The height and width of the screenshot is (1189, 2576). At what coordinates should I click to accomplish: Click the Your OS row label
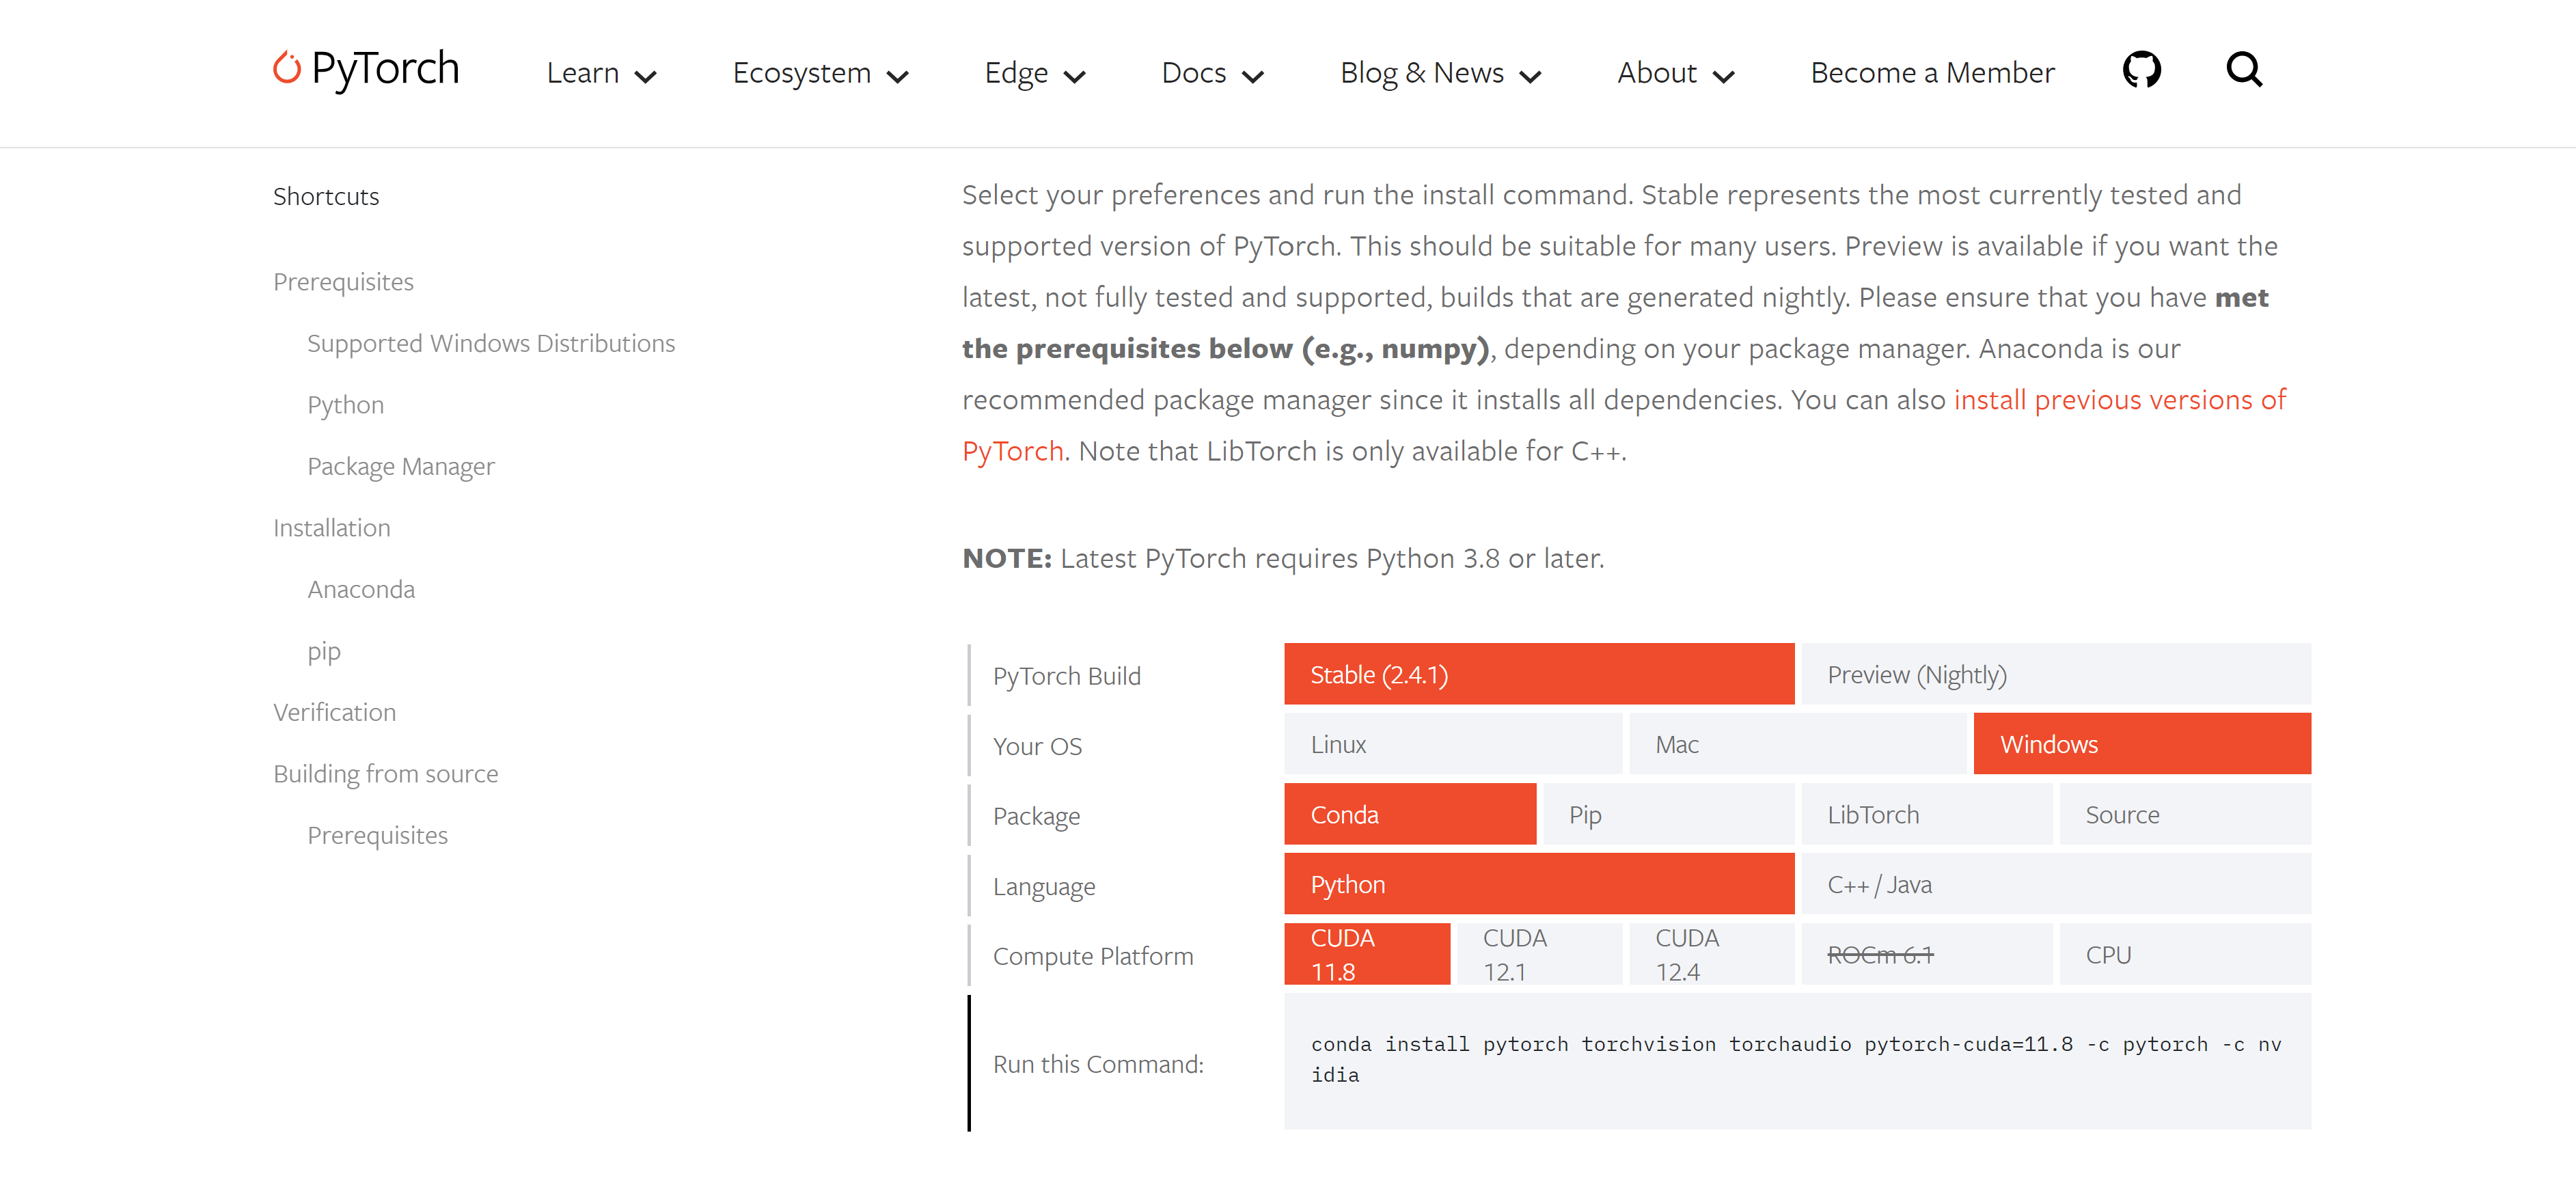1037,746
